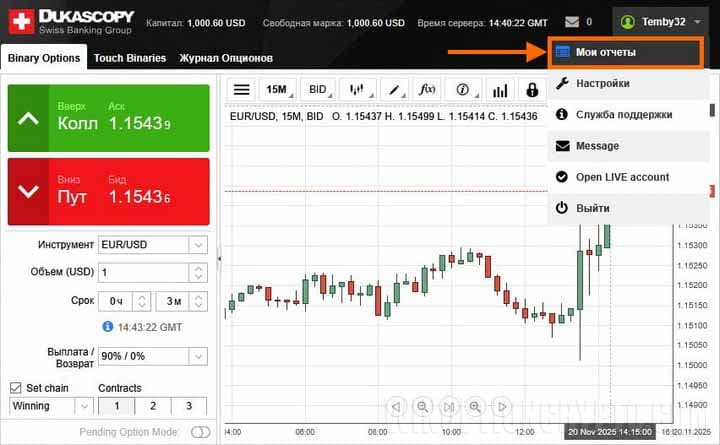
Task: Click the chart scroll-right arrow
Action: [x=501, y=406]
